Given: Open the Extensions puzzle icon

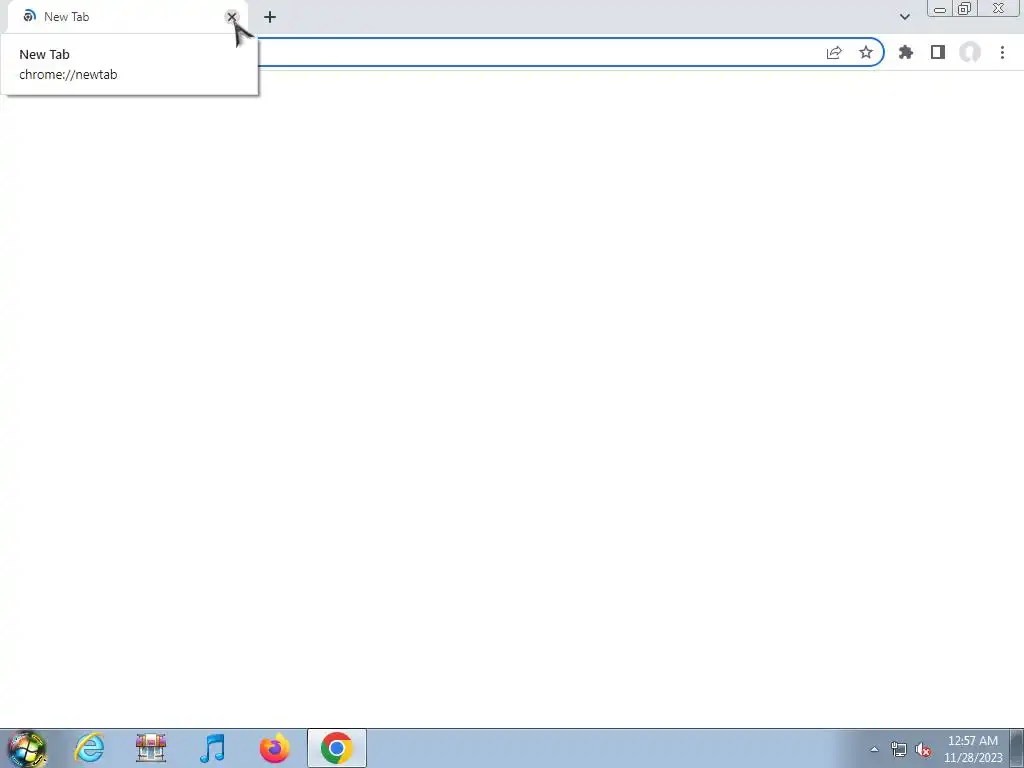Looking at the screenshot, I should [x=906, y=53].
